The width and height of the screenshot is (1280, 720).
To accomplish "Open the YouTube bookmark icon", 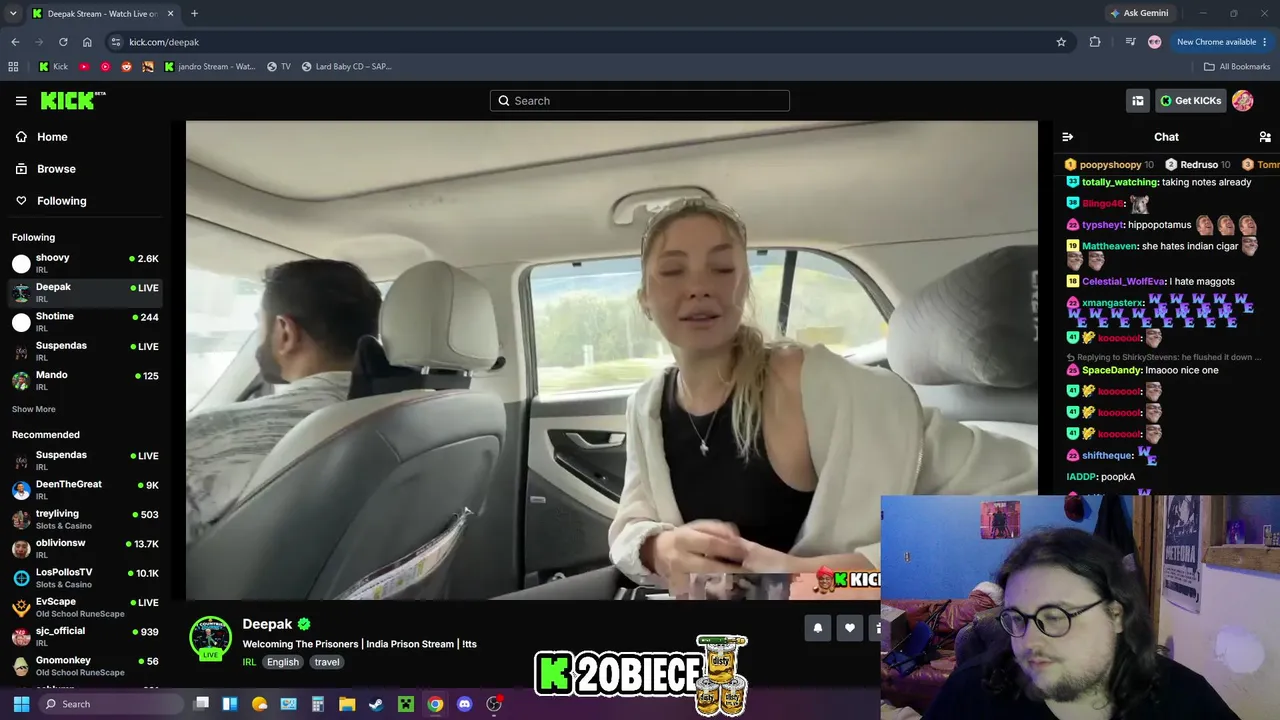I will pos(84,67).
